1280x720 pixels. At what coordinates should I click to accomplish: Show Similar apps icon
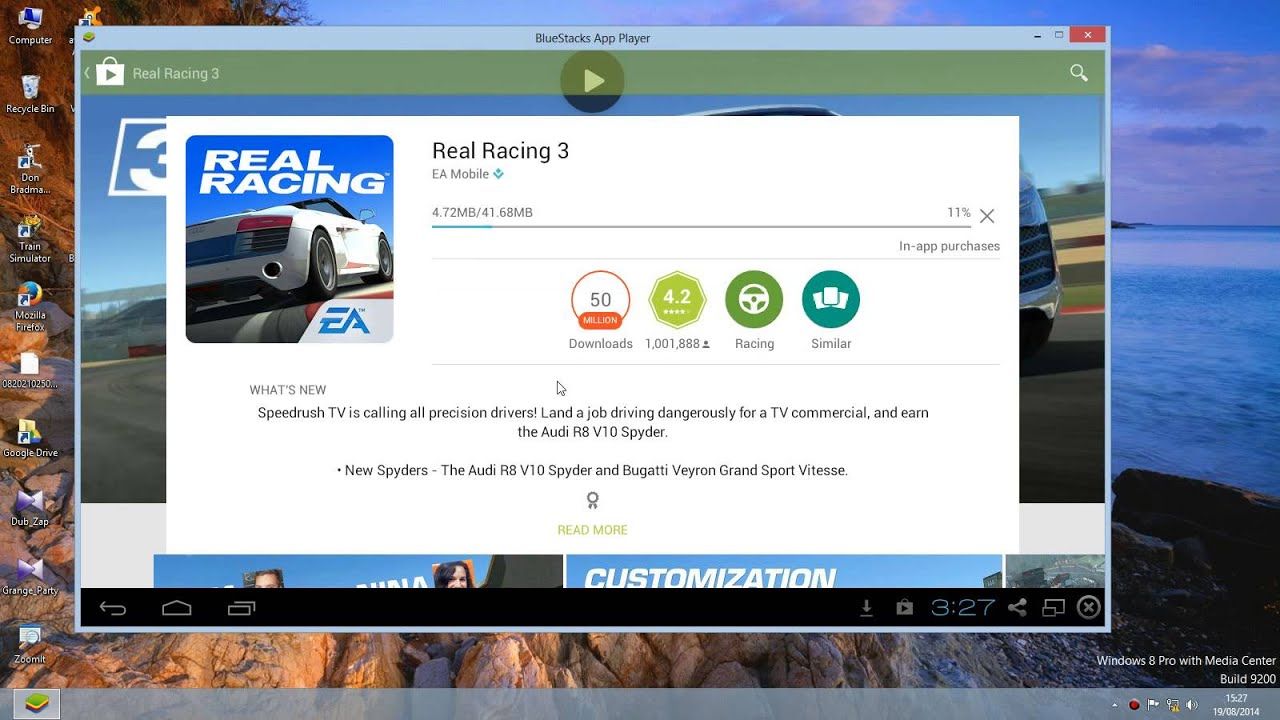tap(831, 300)
